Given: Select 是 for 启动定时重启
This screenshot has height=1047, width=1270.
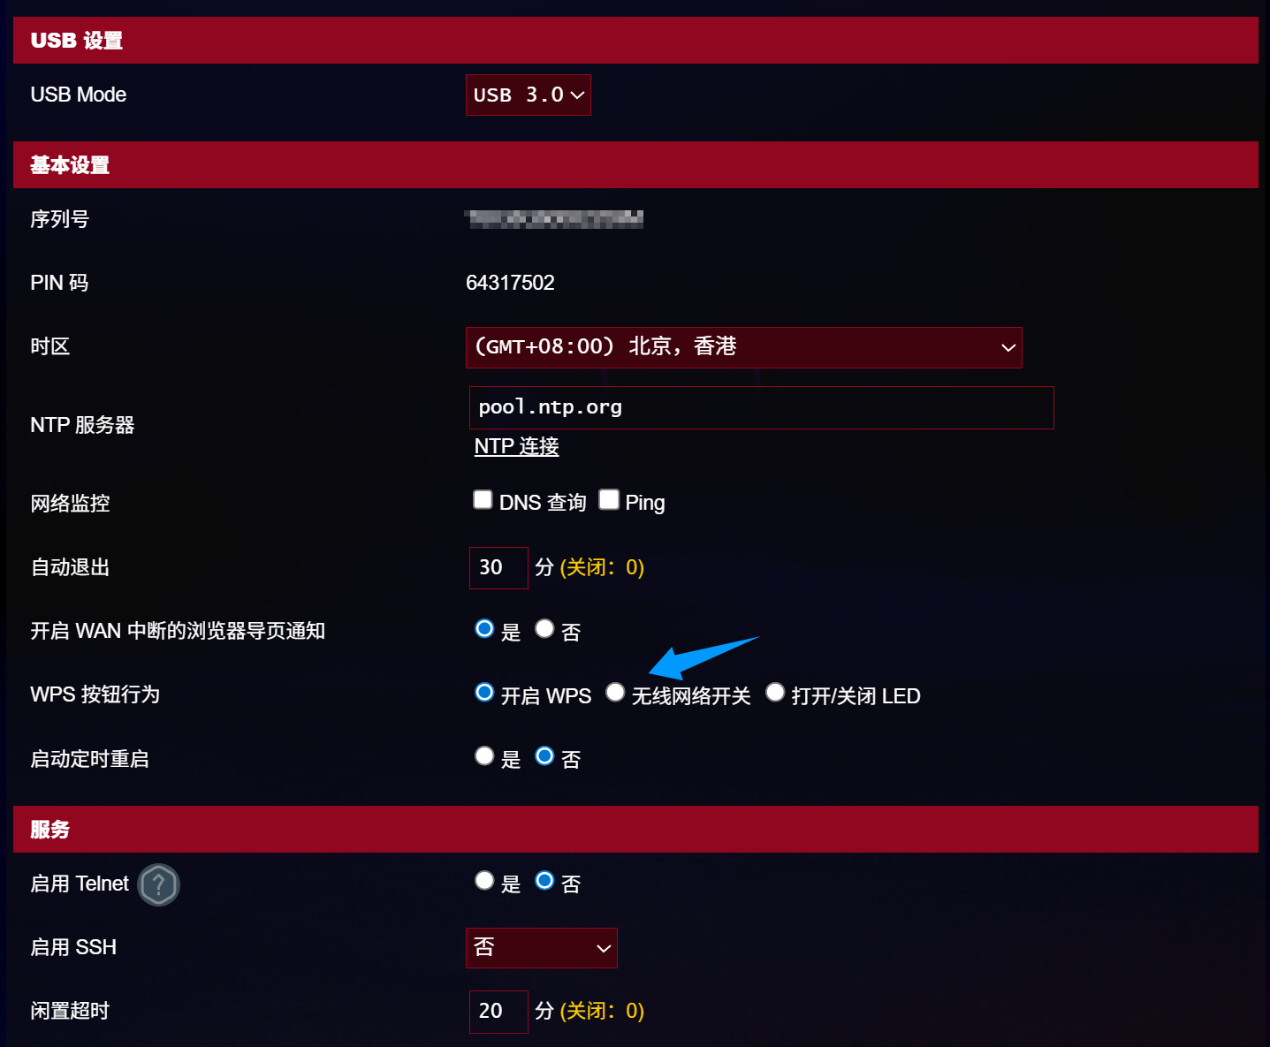Looking at the screenshot, I should pyautogui.click(x=484, y=756).
